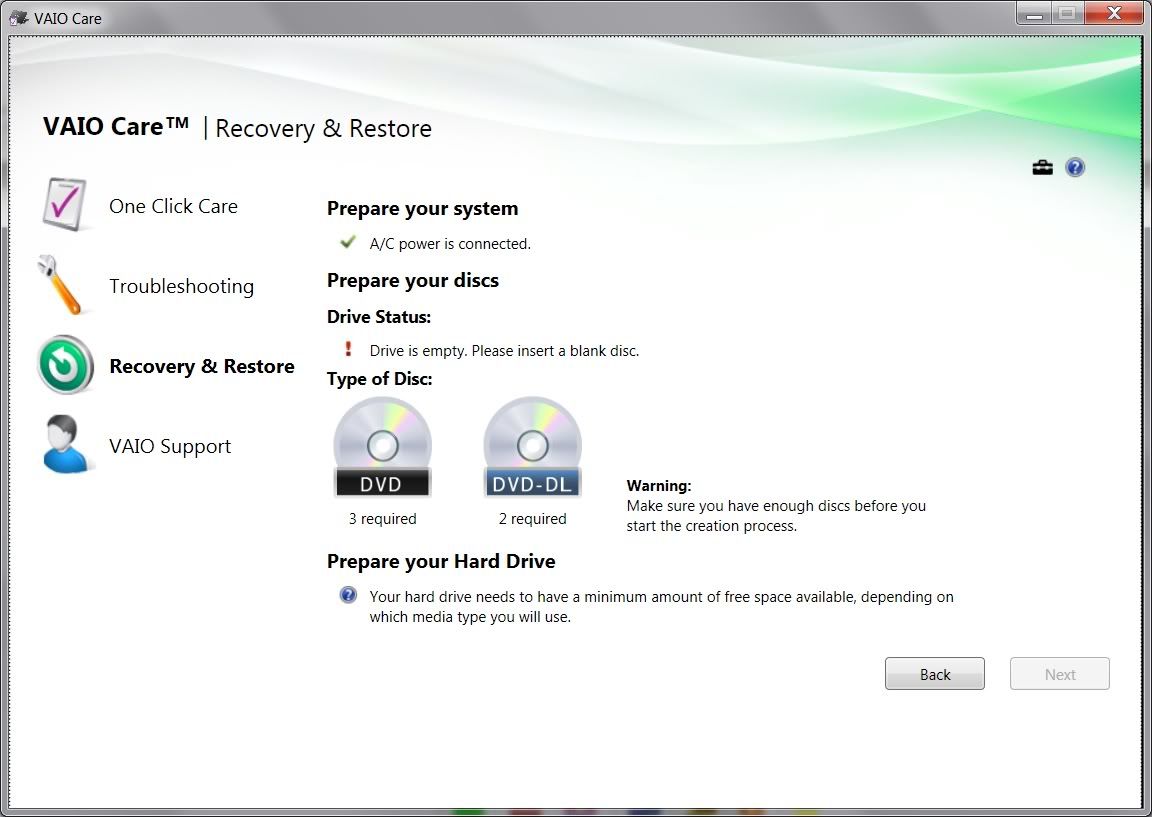Viewport: 1152px width, 817px height.
Task: Click '2 required' under DVD-DL
Action: pyautogui.click(x=533, y=519)
